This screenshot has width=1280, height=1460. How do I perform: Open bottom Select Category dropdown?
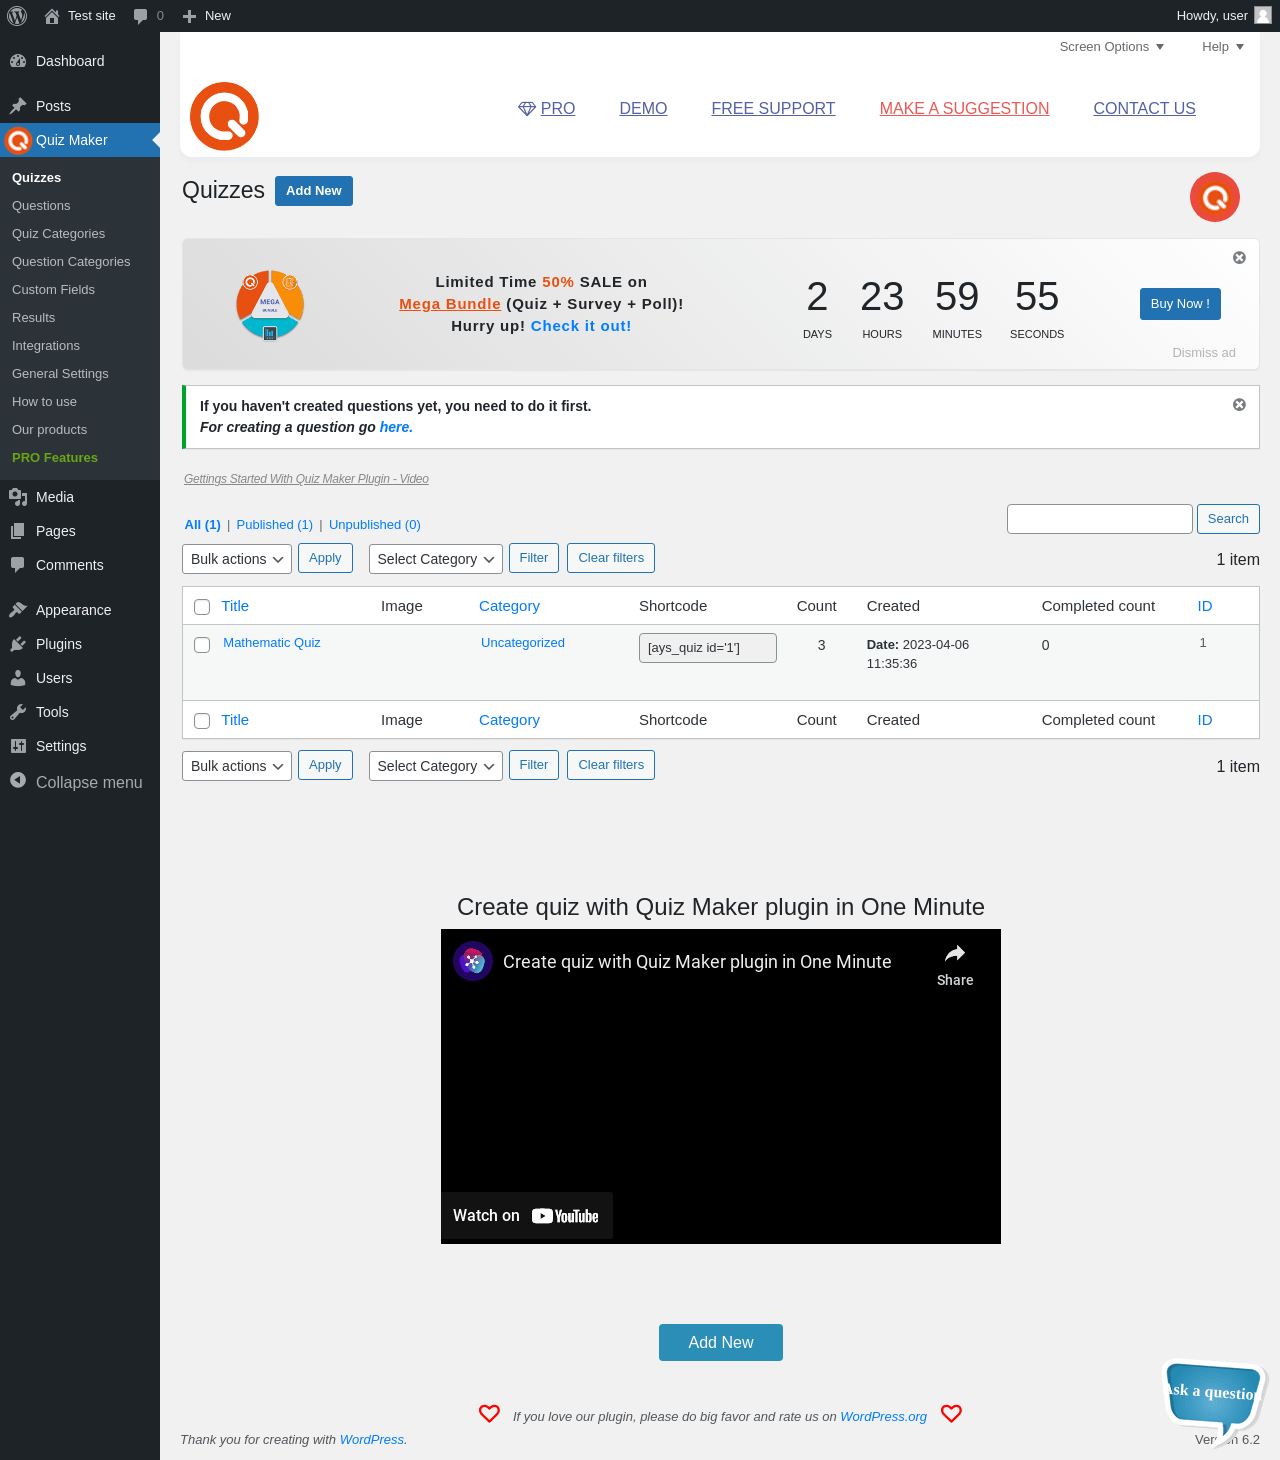[436, 766]
